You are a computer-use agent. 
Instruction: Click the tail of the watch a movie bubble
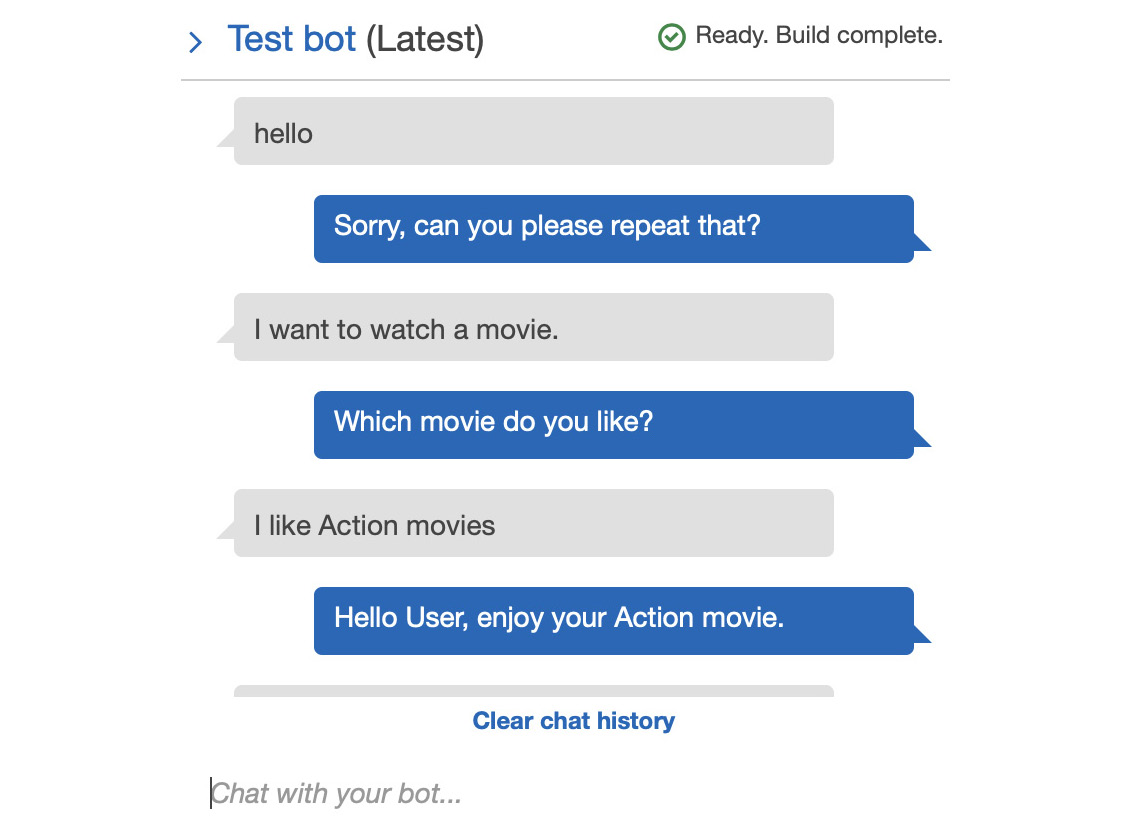point(226,334)
